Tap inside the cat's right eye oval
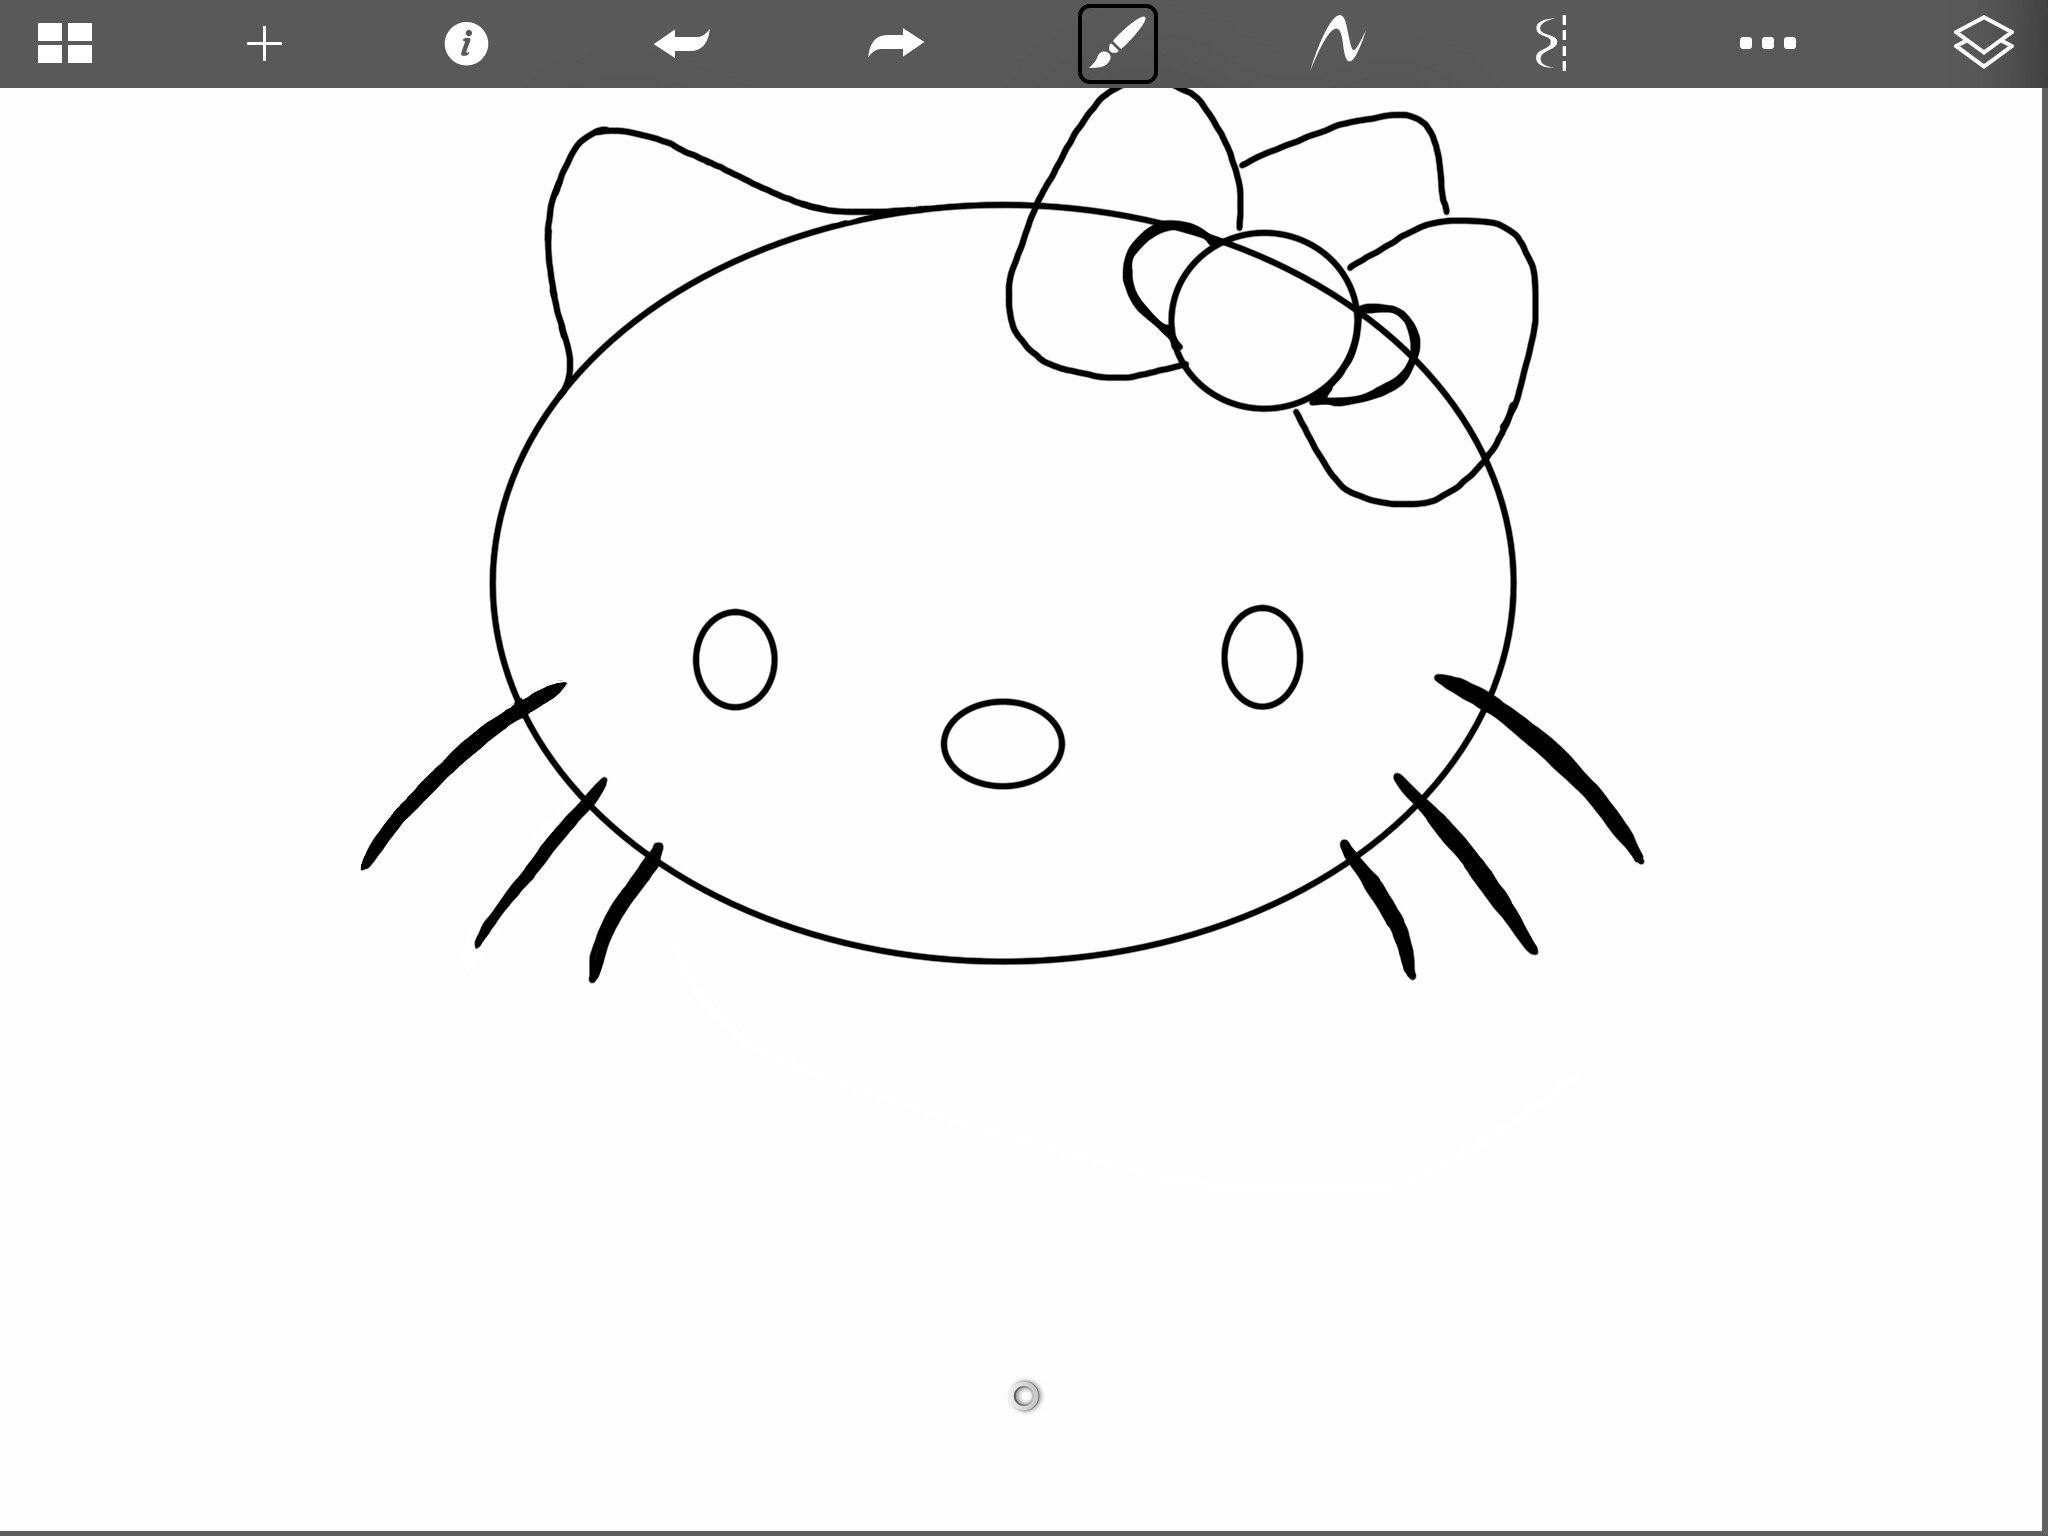 1262,657
